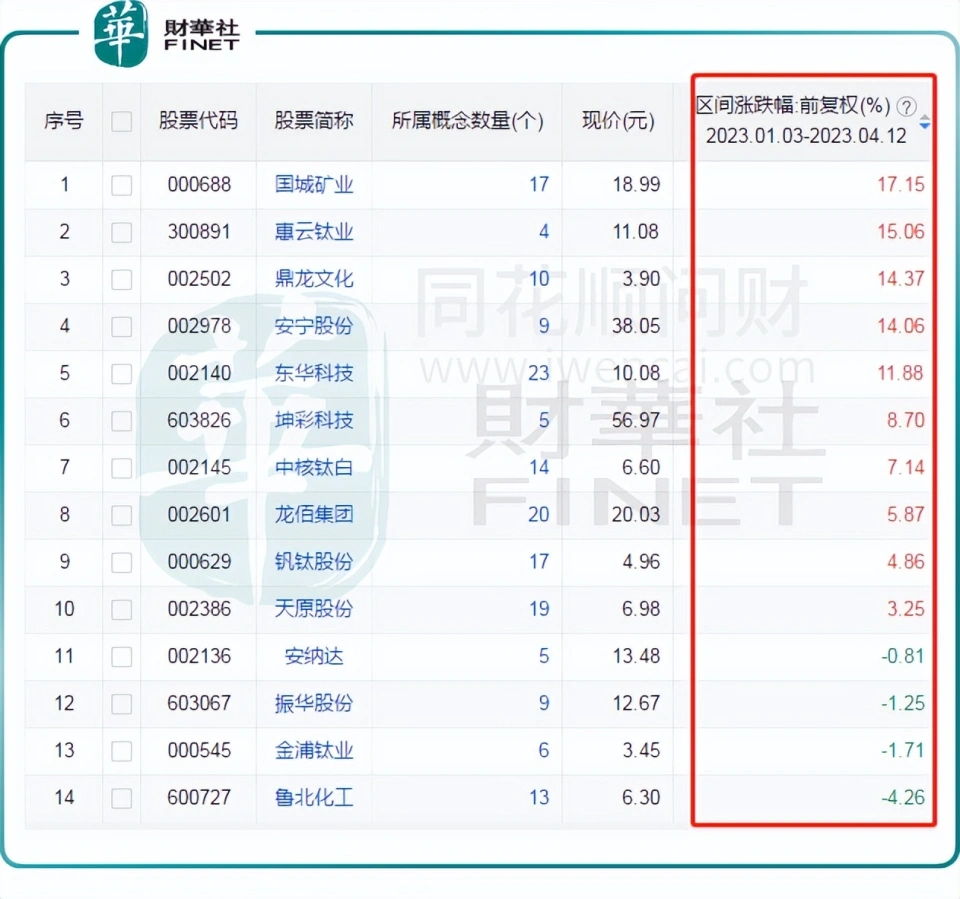Click concept count 17 for 国城矿业
This screenshot has height=899, width=960.
pyautogui.click(x=538, y=185)
